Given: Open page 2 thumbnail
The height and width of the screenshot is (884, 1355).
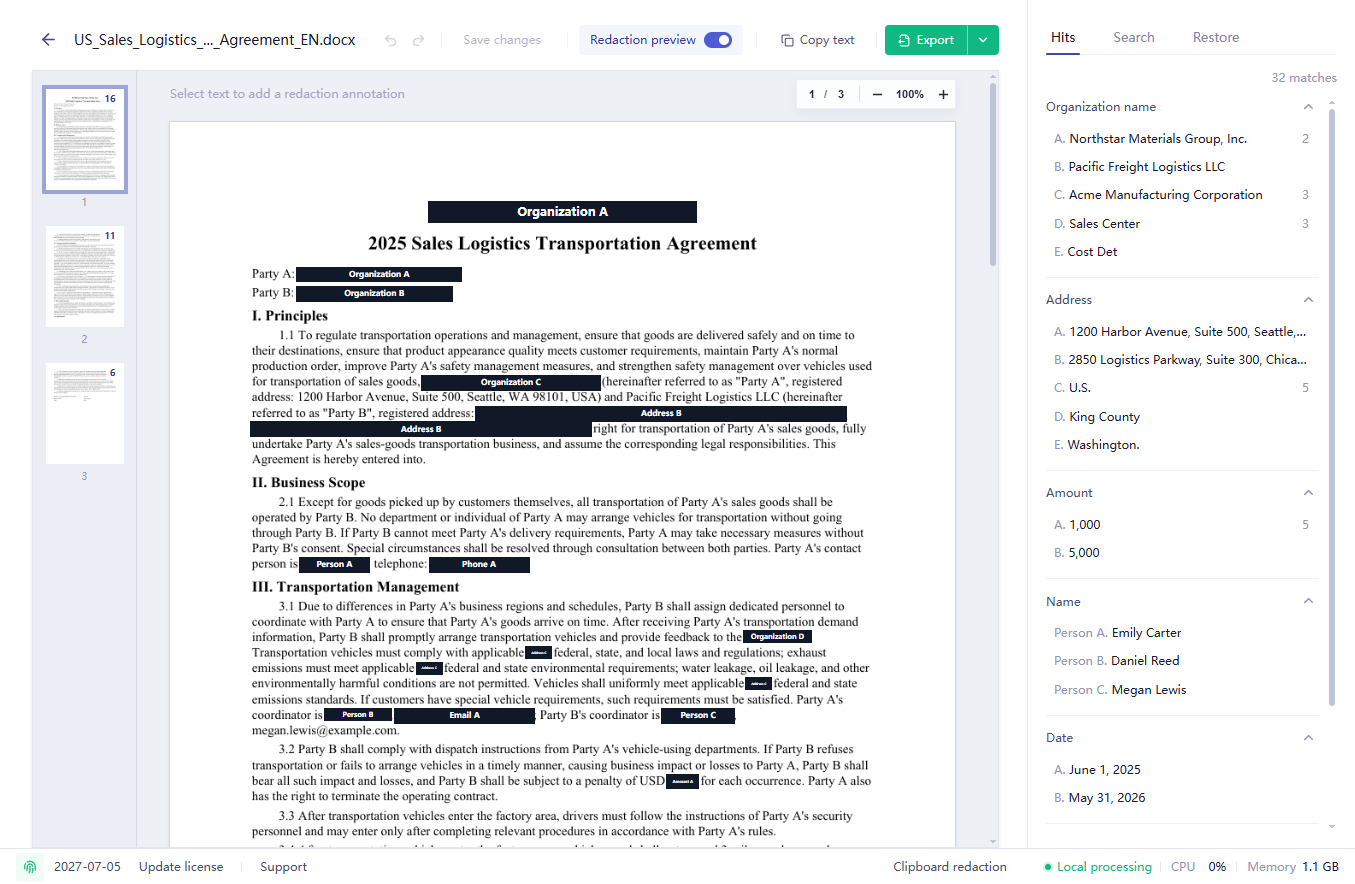Looking at the screenshot, I should pos(85,276).
